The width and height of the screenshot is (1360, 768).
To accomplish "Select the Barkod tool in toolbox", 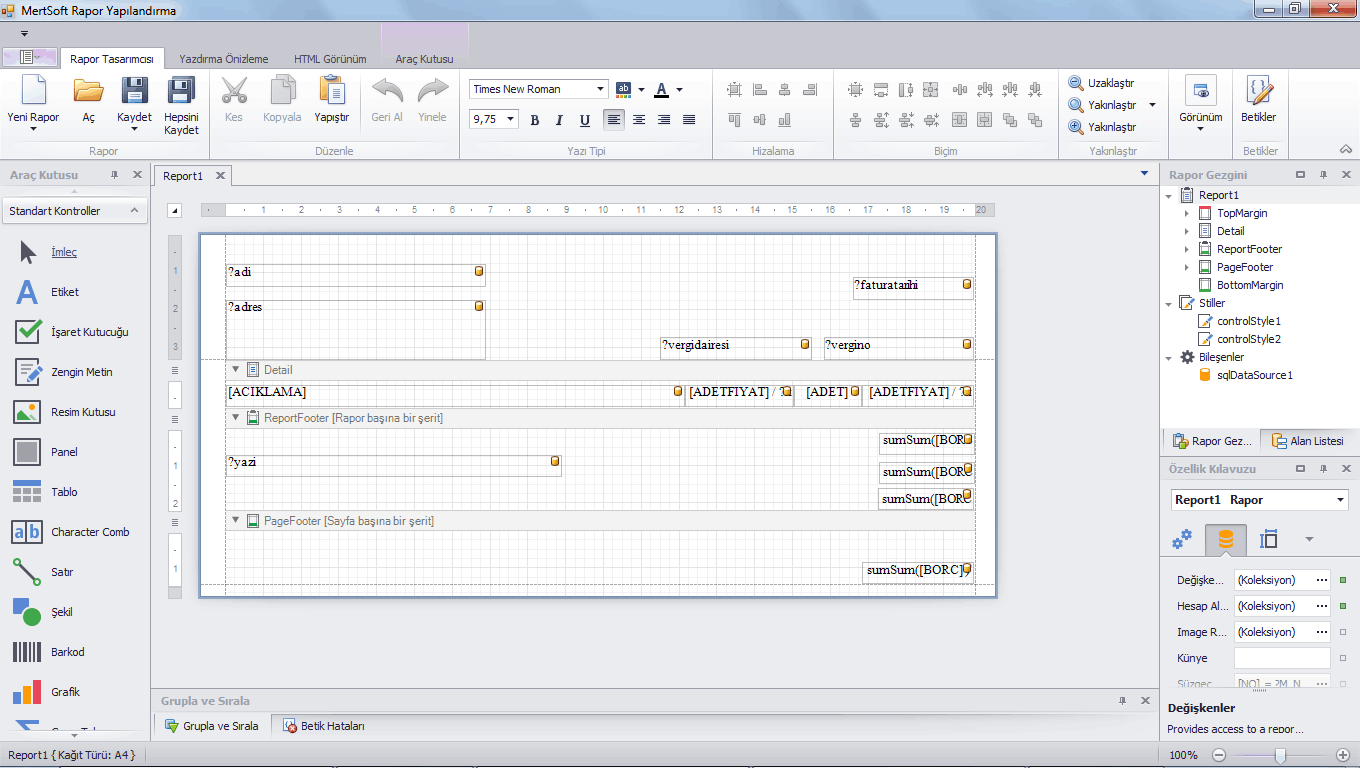I will point(27,652).
